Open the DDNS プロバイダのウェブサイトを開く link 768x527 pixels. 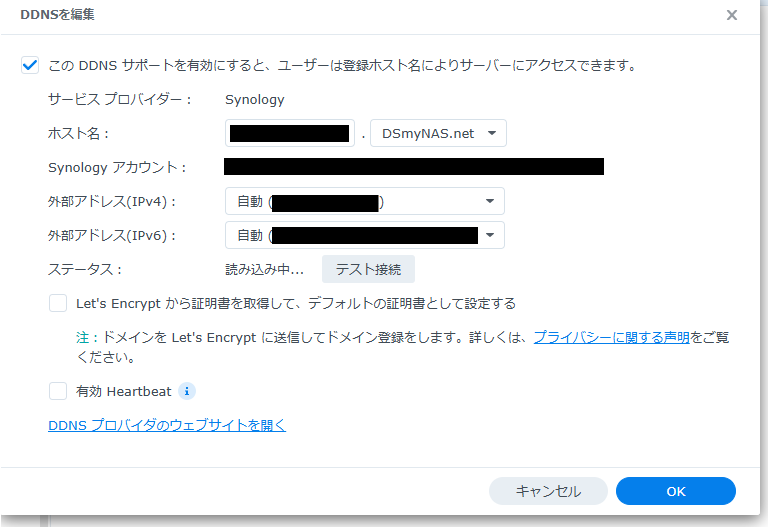167,425
